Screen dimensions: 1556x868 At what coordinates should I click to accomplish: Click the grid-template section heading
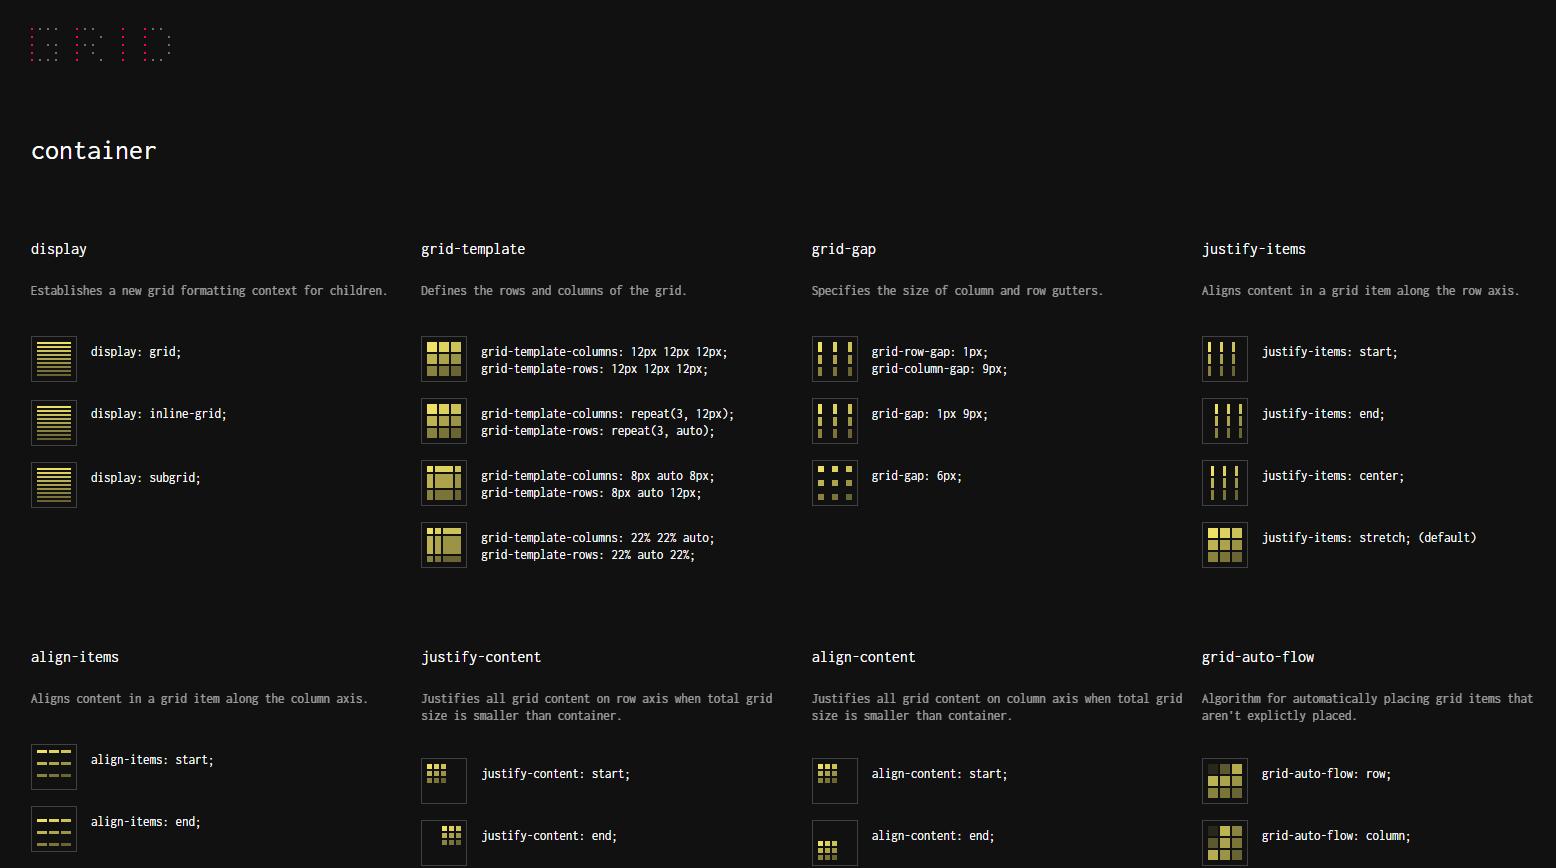pyautogui.click(x=472, y=249)
